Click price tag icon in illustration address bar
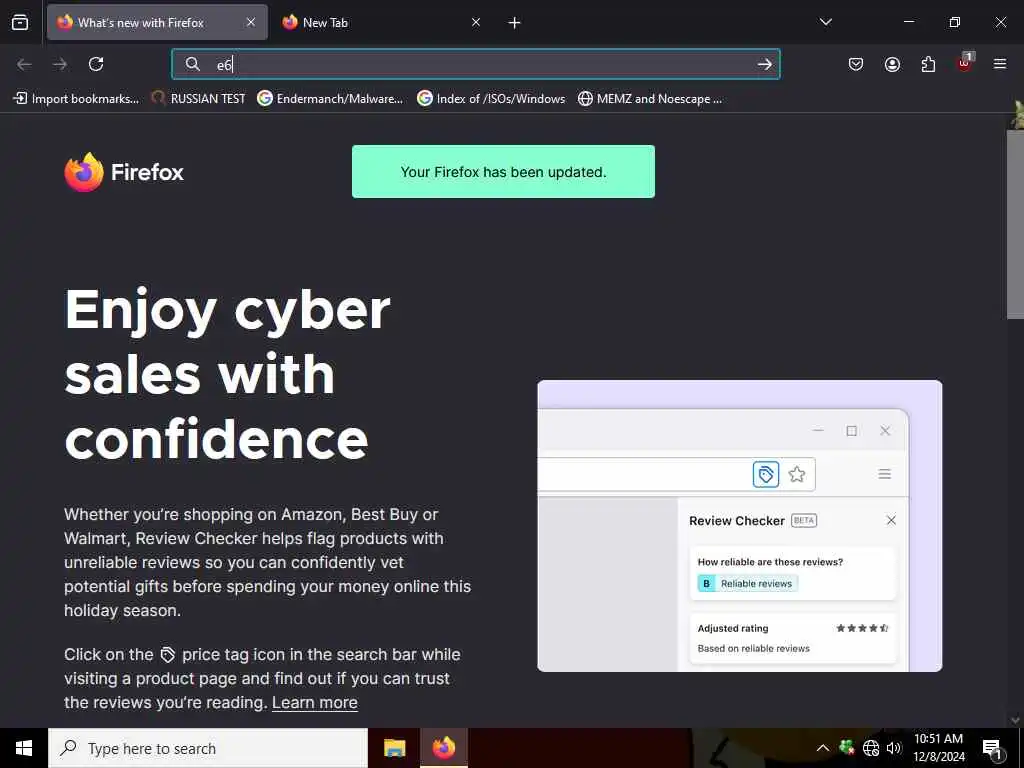This screenshot has width=1024, height=768. click(x=766, y=474)
